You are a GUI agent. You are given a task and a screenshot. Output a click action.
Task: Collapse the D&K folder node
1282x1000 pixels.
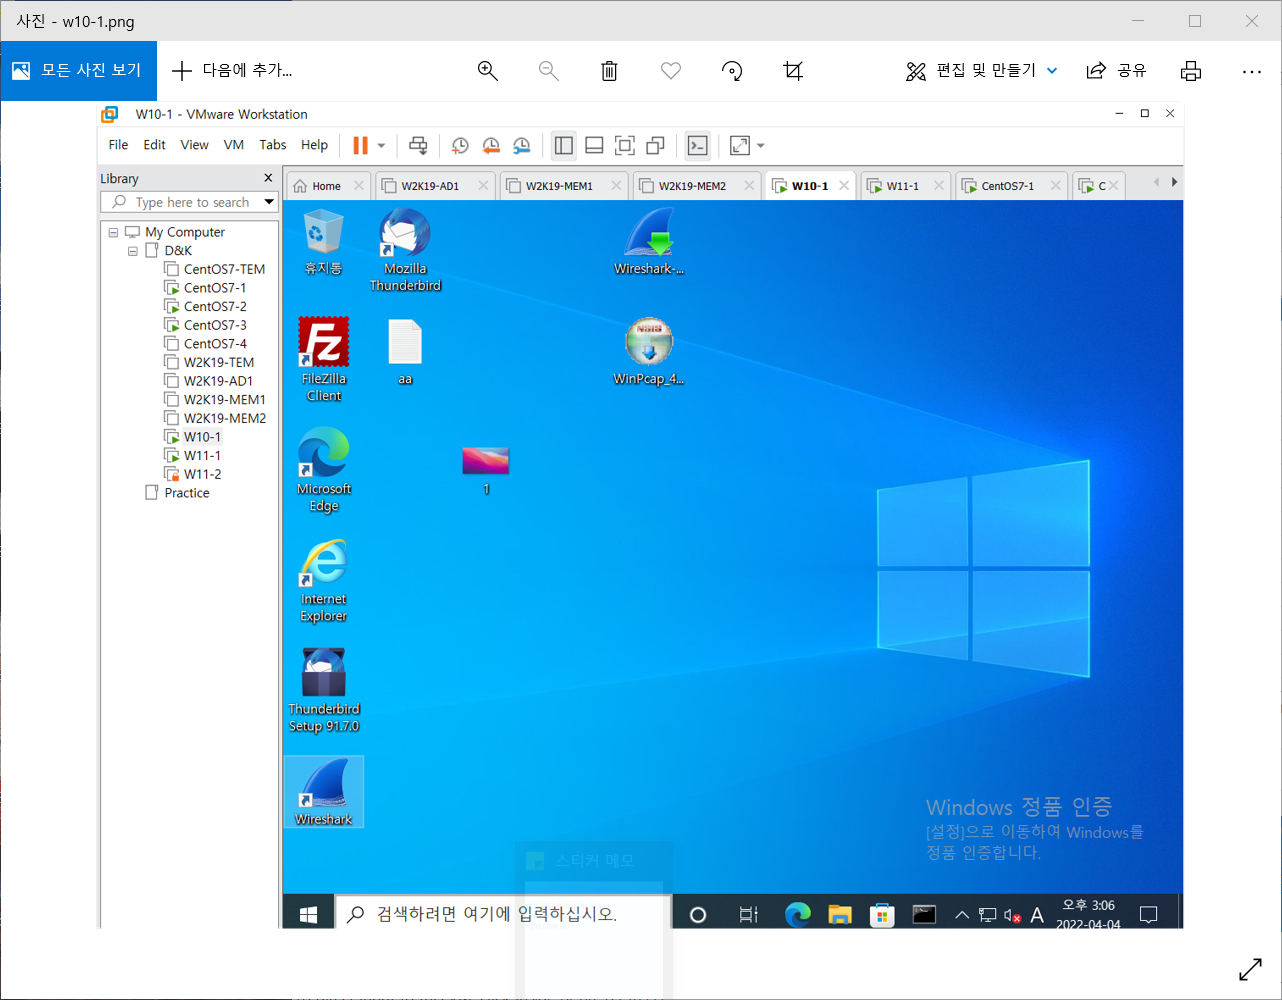pos(133,251)
